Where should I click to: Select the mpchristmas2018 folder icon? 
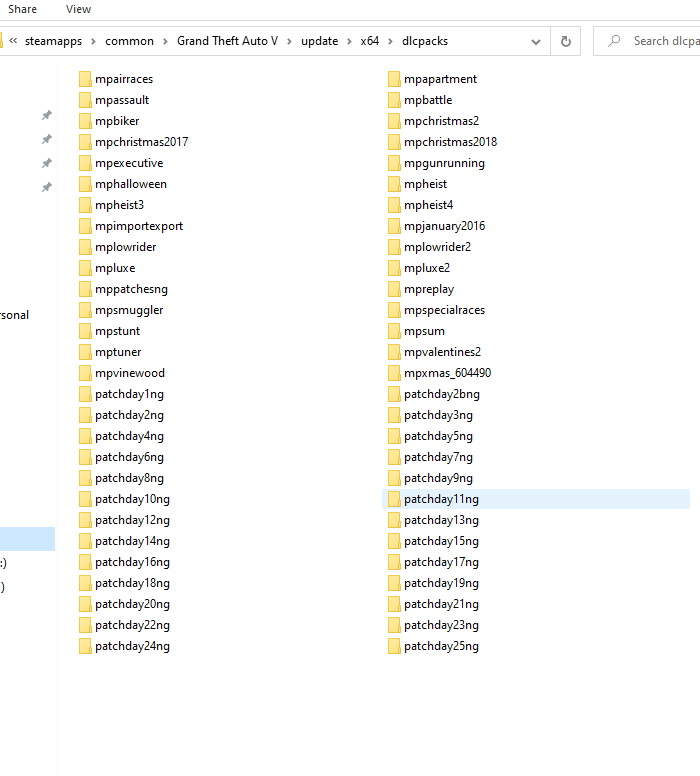click(x=394, y=142)
